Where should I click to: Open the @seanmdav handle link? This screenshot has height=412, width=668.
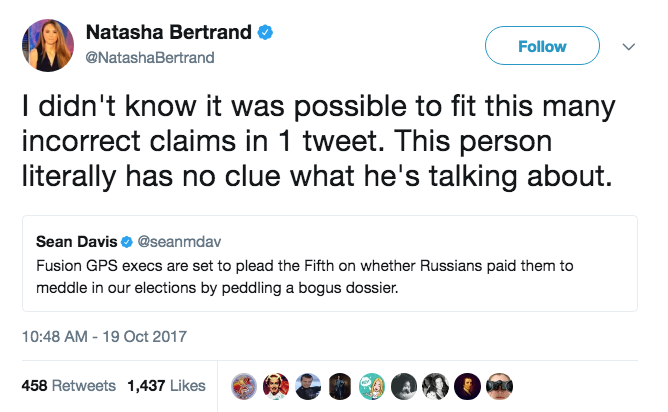point(179,242)
